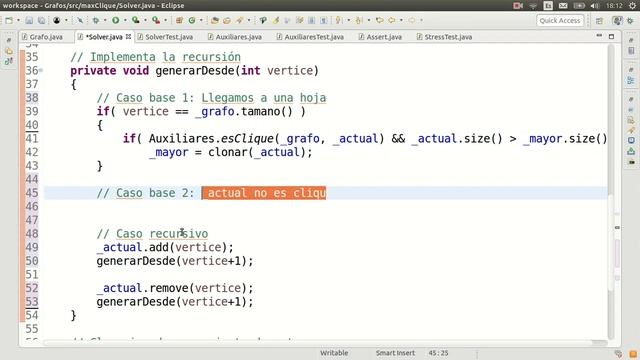This screenshot has width=640, height=360.
Task: Click the External Tools run icon
Action: click(x=156, y=20)
